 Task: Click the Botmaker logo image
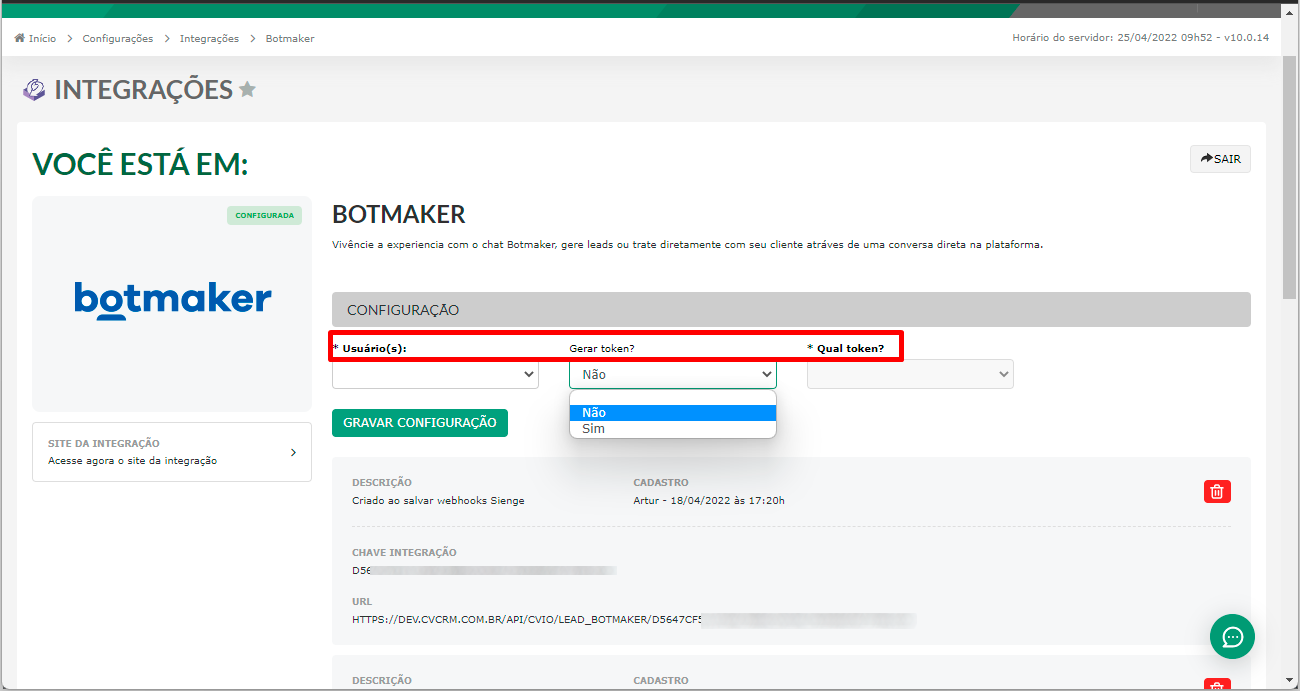coord(172,299)
